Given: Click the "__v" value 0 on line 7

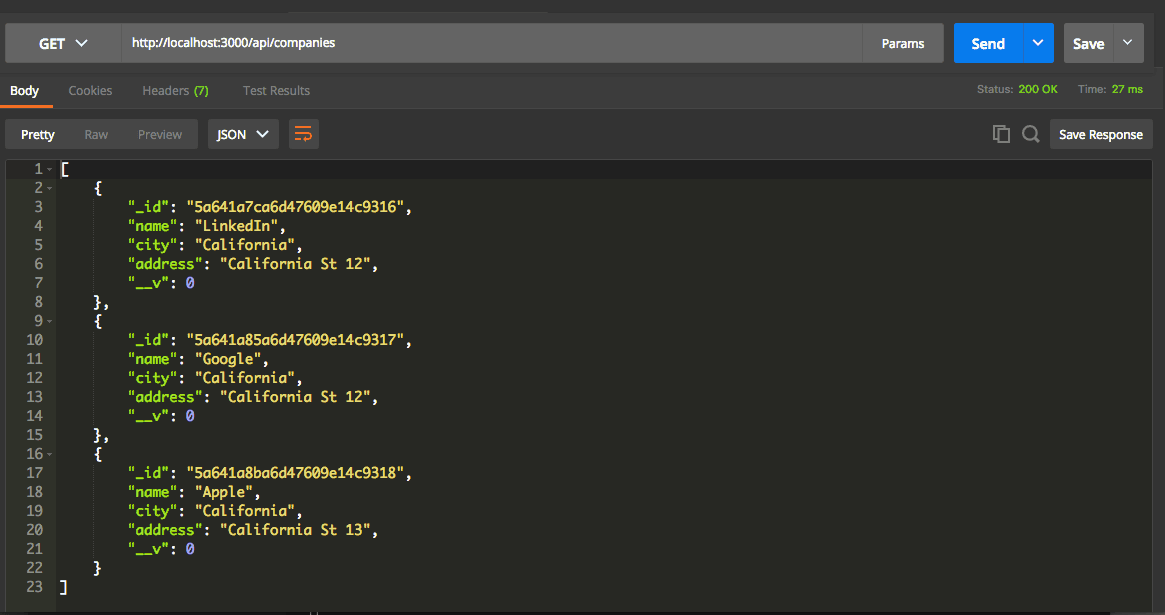Looking at the screenshot, I should [190, 283].
